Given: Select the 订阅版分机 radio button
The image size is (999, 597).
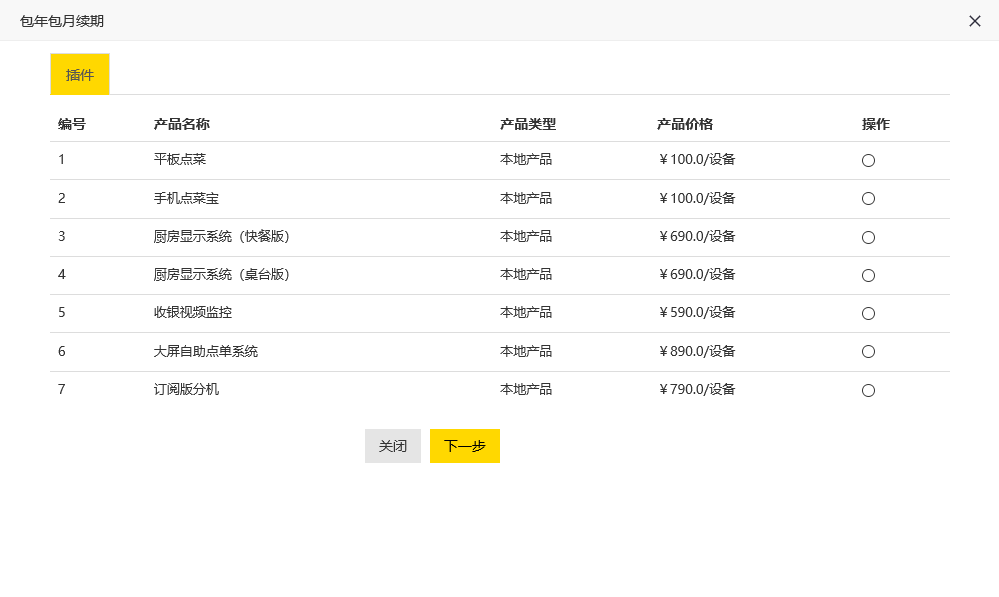Looking at the screenshot, I should (x=868, y=391).
